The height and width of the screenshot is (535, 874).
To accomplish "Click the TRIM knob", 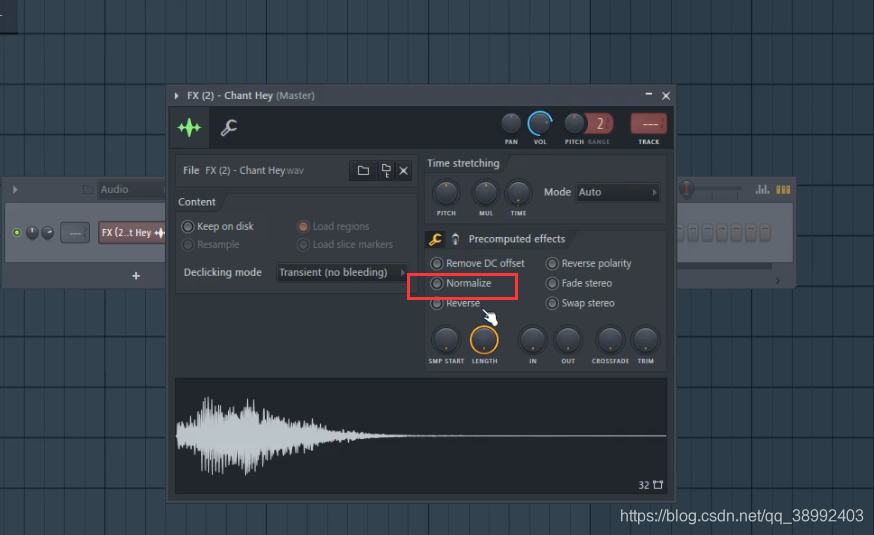I will [x=645, y=340].
